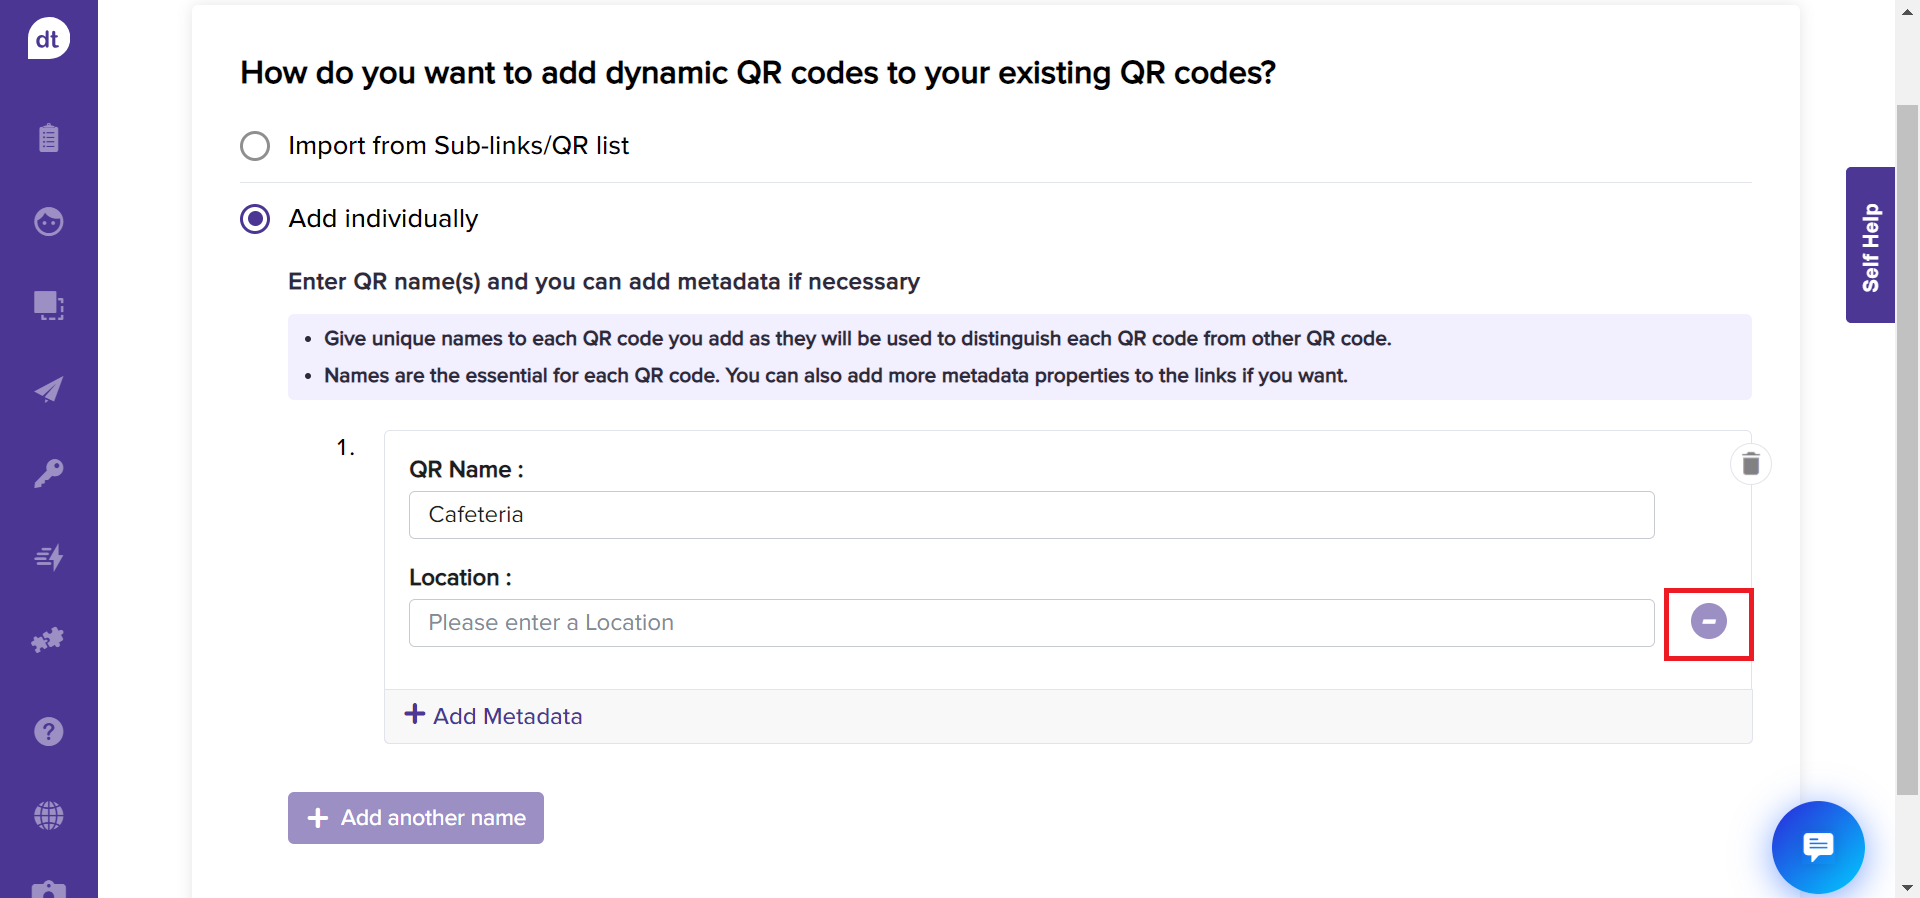This screenshot has width=1920, height=898.
Task: Select the Add individually radio button
Action: click(255, 219)
